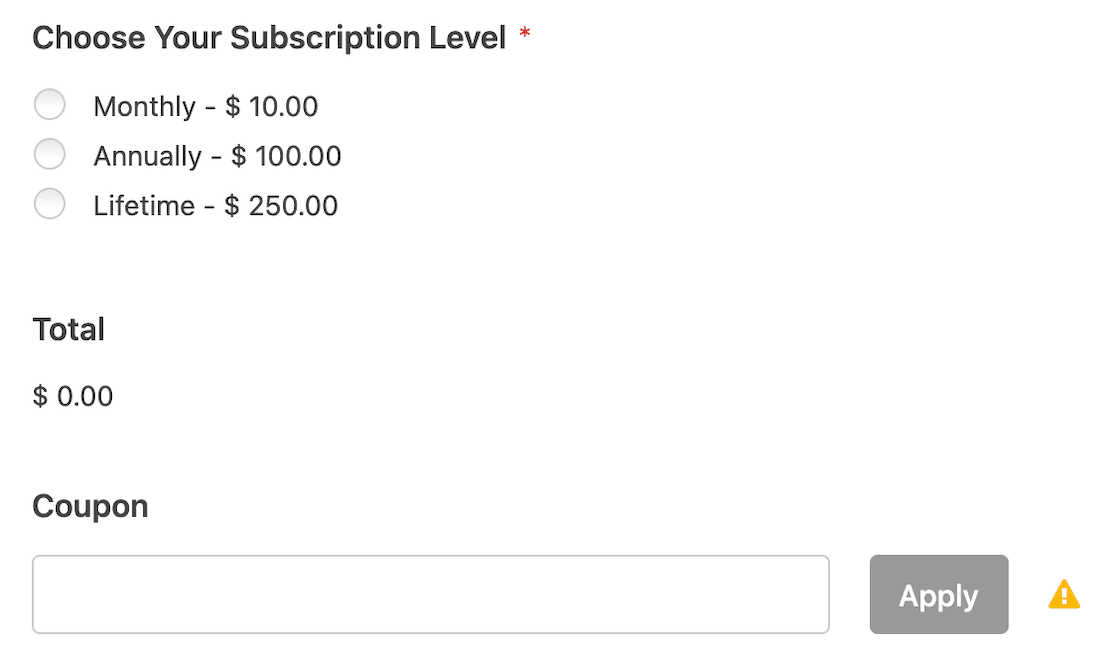Click the Coupon field label
This screenshot has width=1116, height=649.
[90, 507]
